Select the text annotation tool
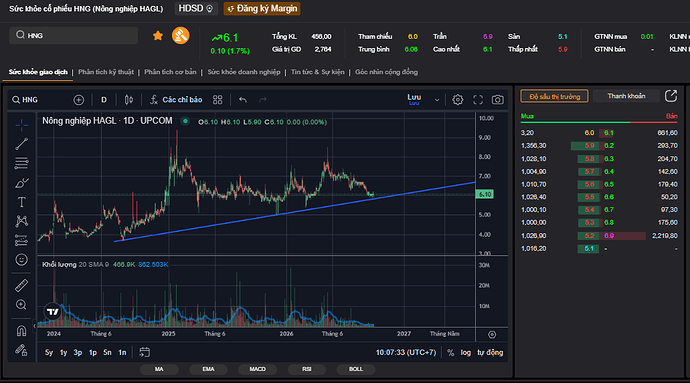690x383 pixels. coord(22,202)
